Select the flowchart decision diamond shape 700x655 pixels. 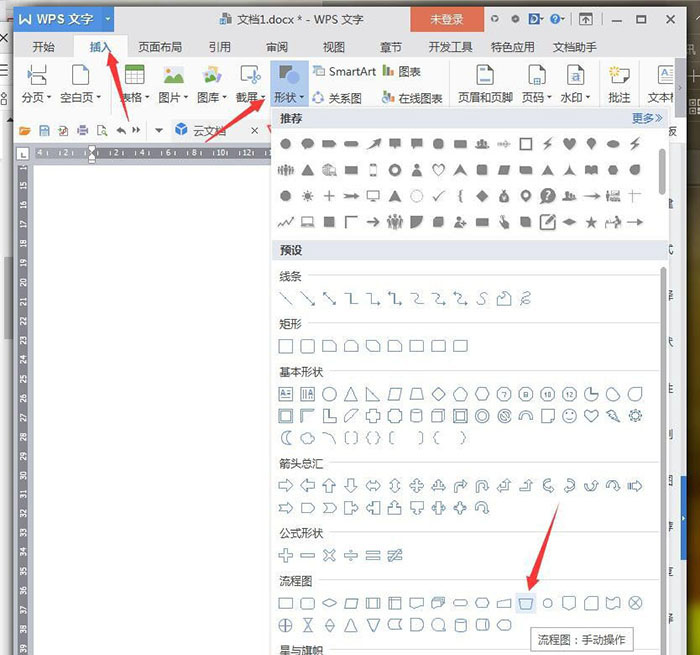pyautogui.click(x=329, y=603)
